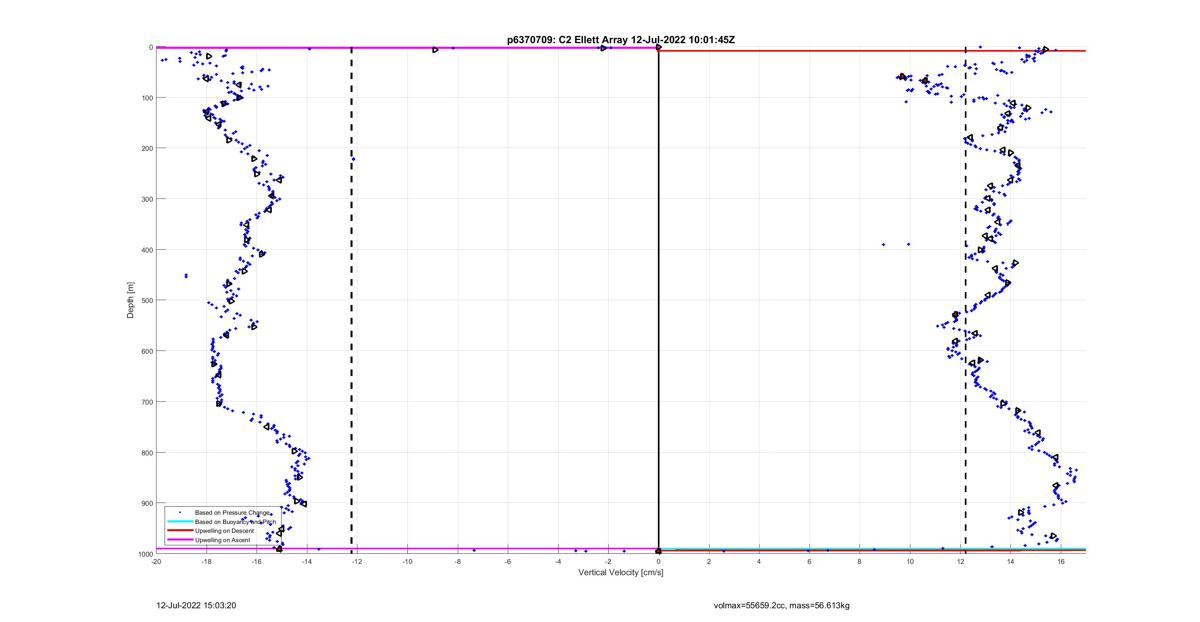Click the x-axis tick label '-6'
This screenshot has height=622, width=1200.
click(x=508, y=562)
